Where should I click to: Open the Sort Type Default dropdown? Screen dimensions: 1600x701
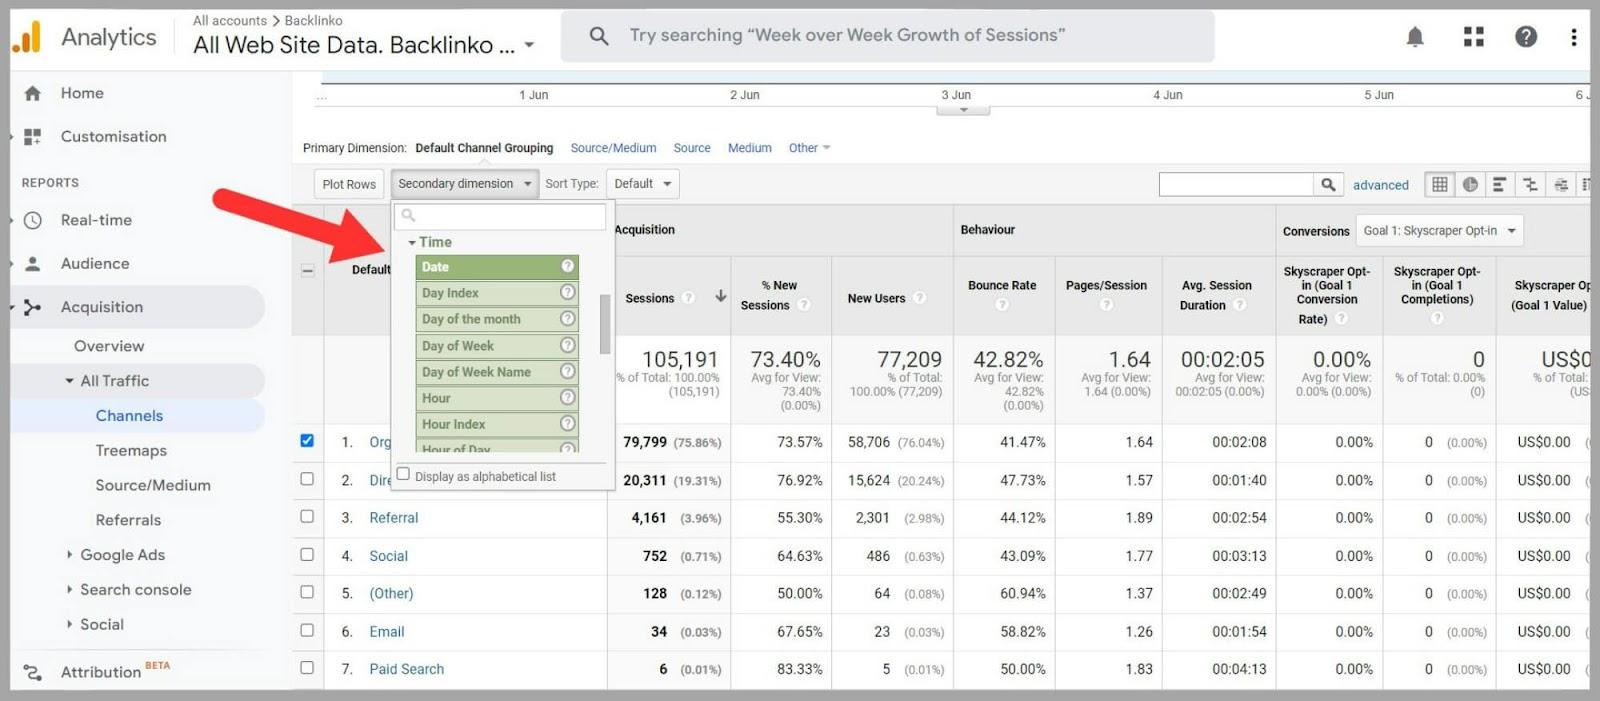tap(642, 184)
